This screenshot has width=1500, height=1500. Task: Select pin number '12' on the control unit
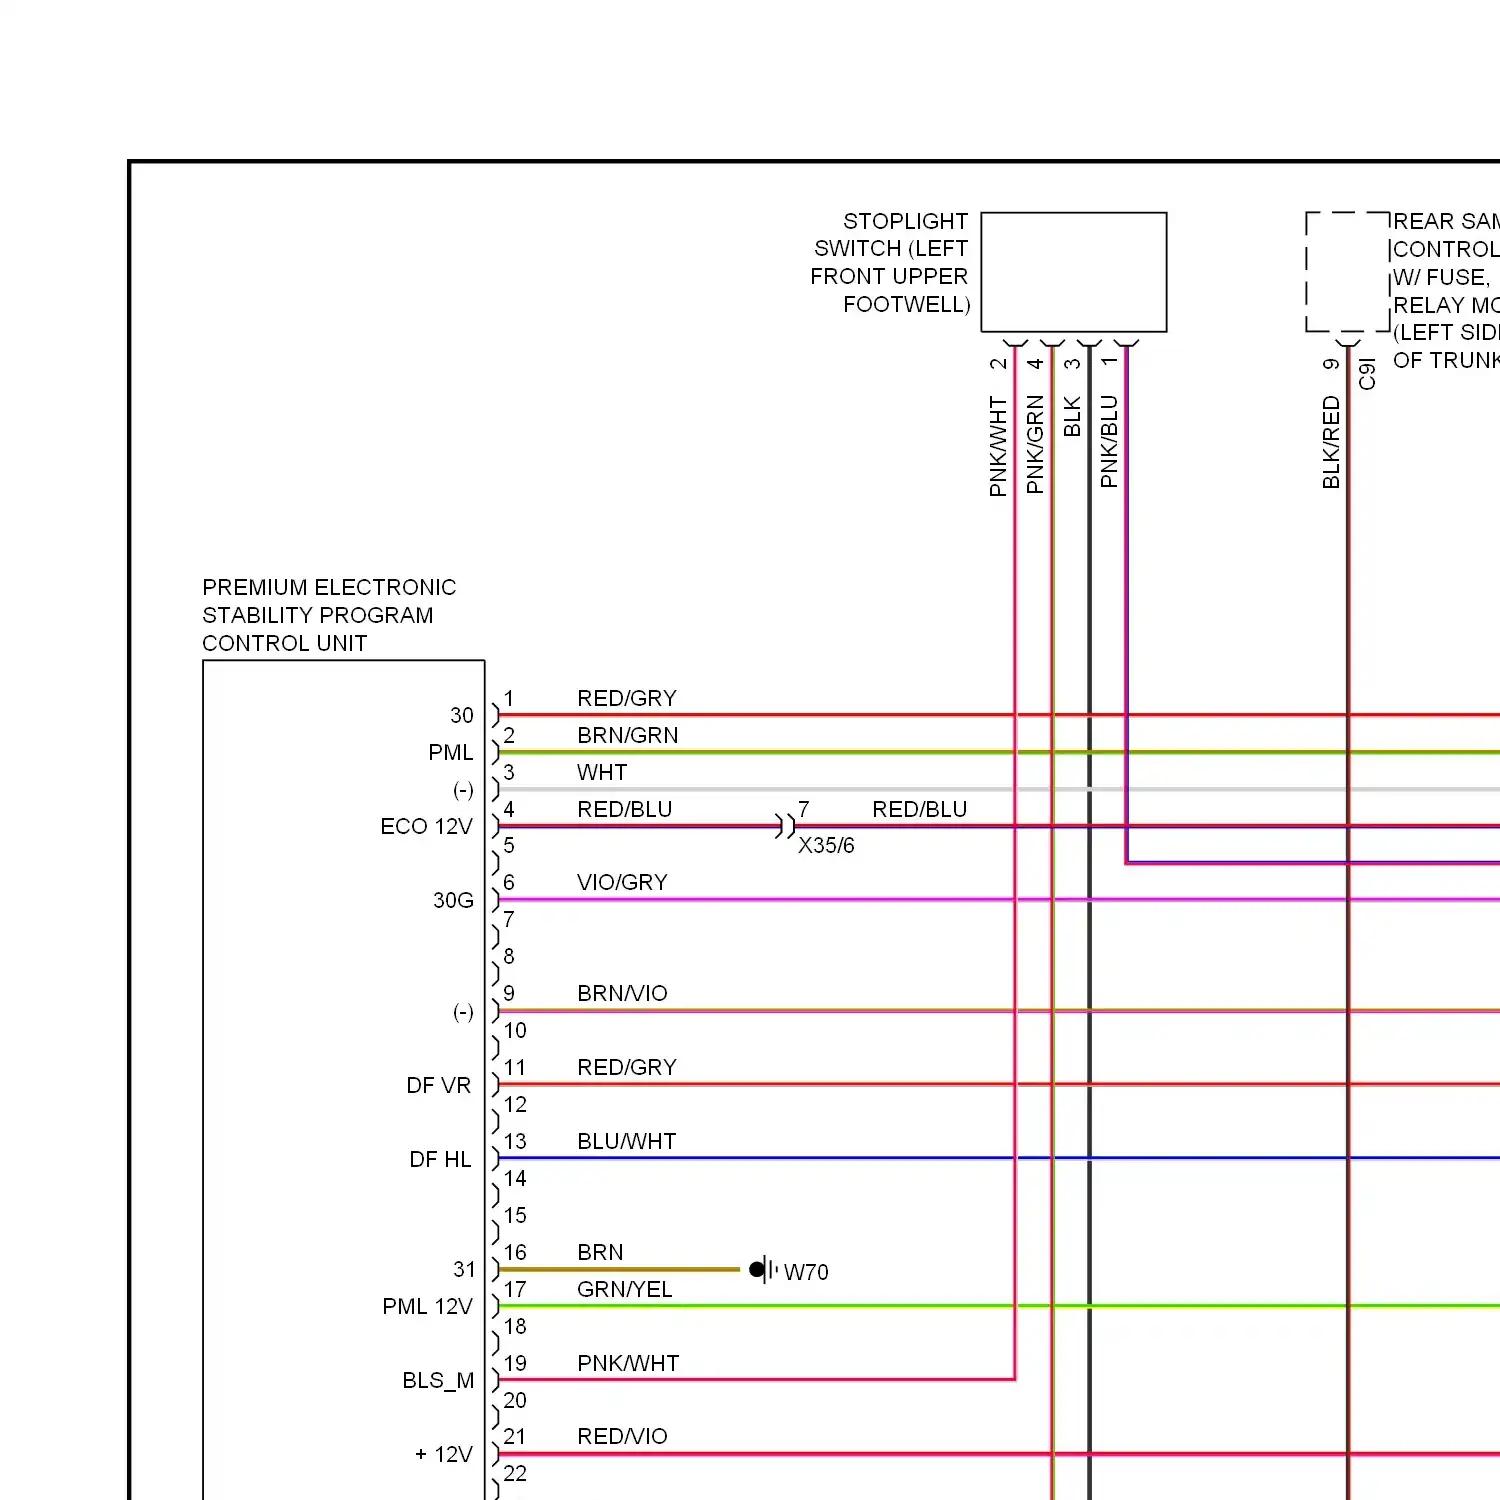515,1104
